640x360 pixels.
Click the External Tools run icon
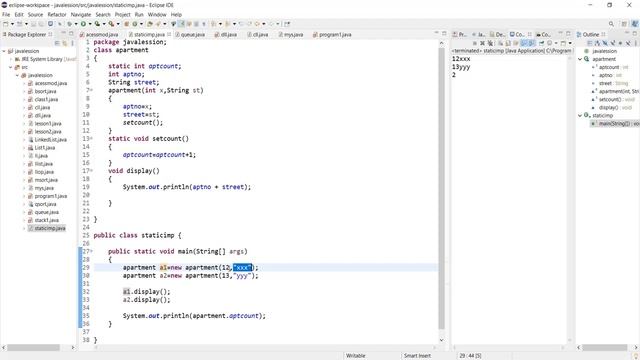(x=111, y=24)
